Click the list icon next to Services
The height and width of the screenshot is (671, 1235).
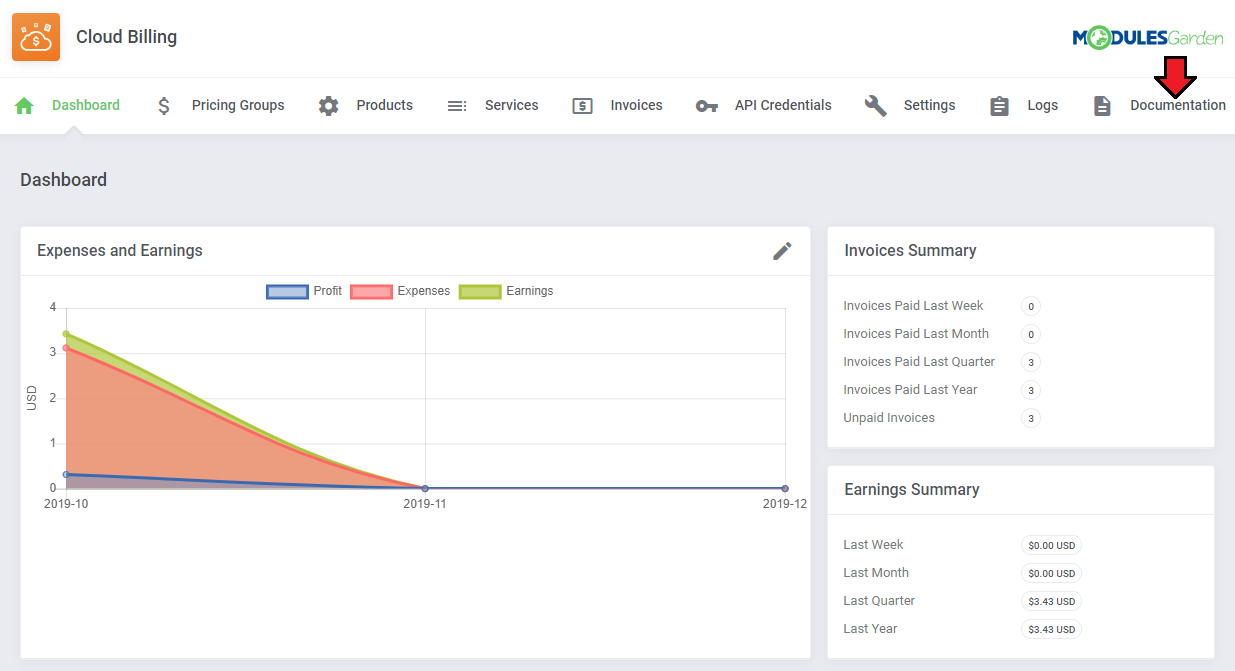tap(457, 105)
